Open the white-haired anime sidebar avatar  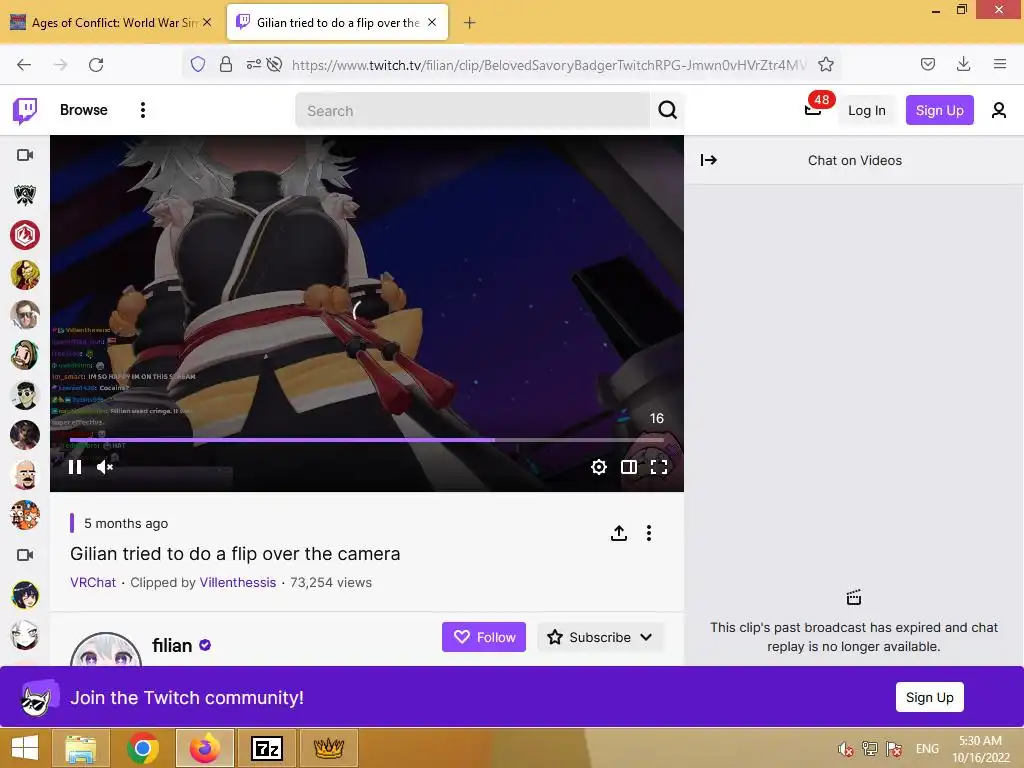click(x=25, y=635)
